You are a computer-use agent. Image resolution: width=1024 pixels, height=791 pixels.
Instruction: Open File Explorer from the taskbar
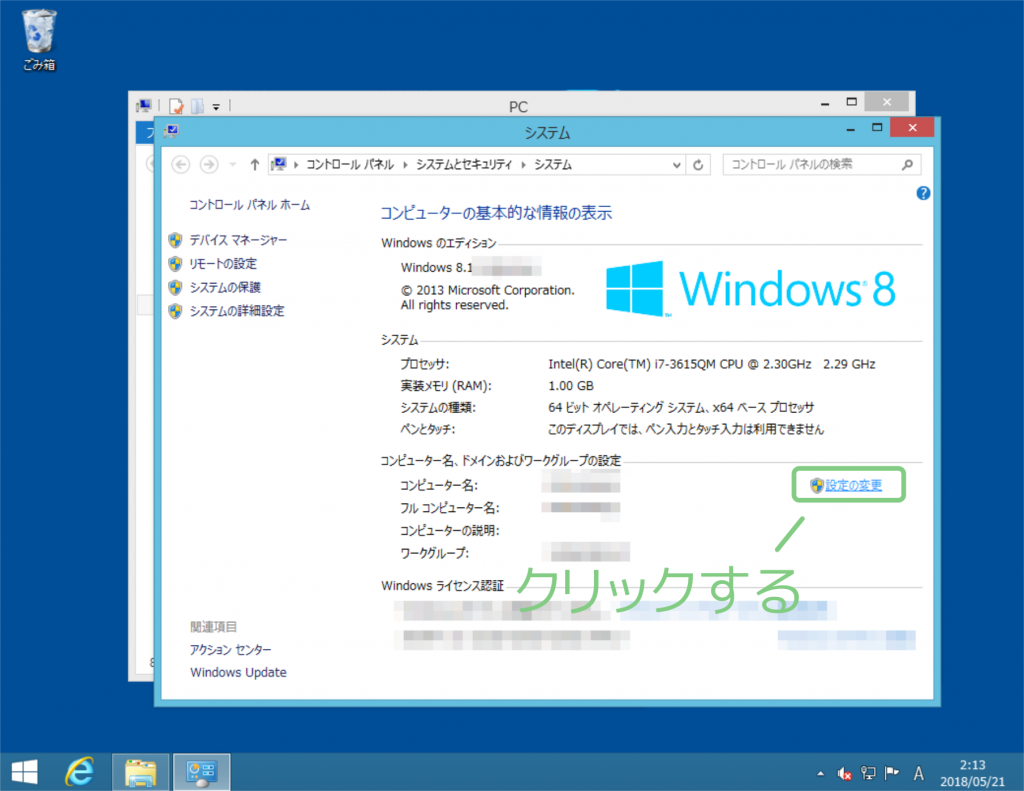tap(140, 772)
